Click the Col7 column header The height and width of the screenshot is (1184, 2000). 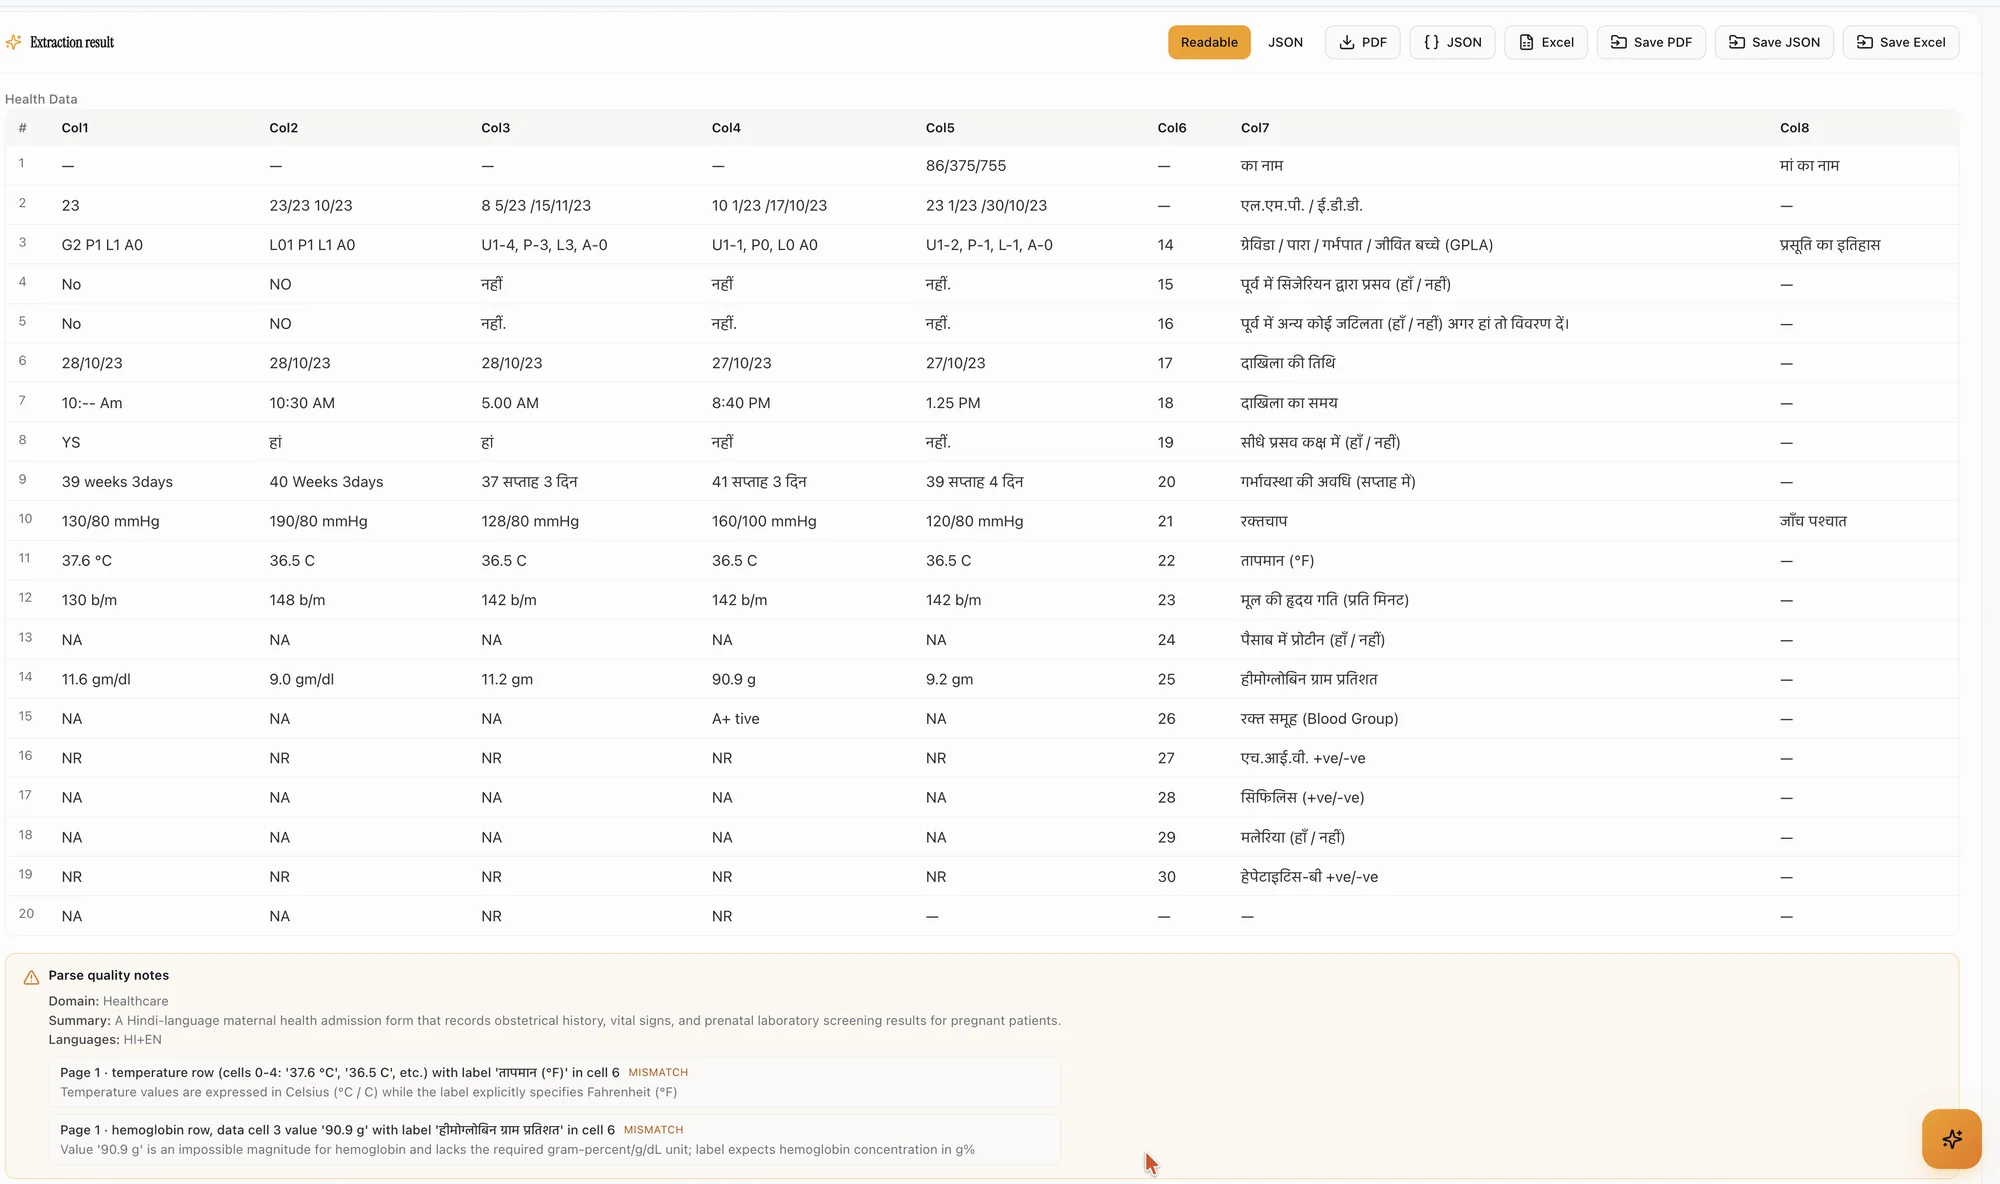pyautogui.click(x=1255, y=128)
